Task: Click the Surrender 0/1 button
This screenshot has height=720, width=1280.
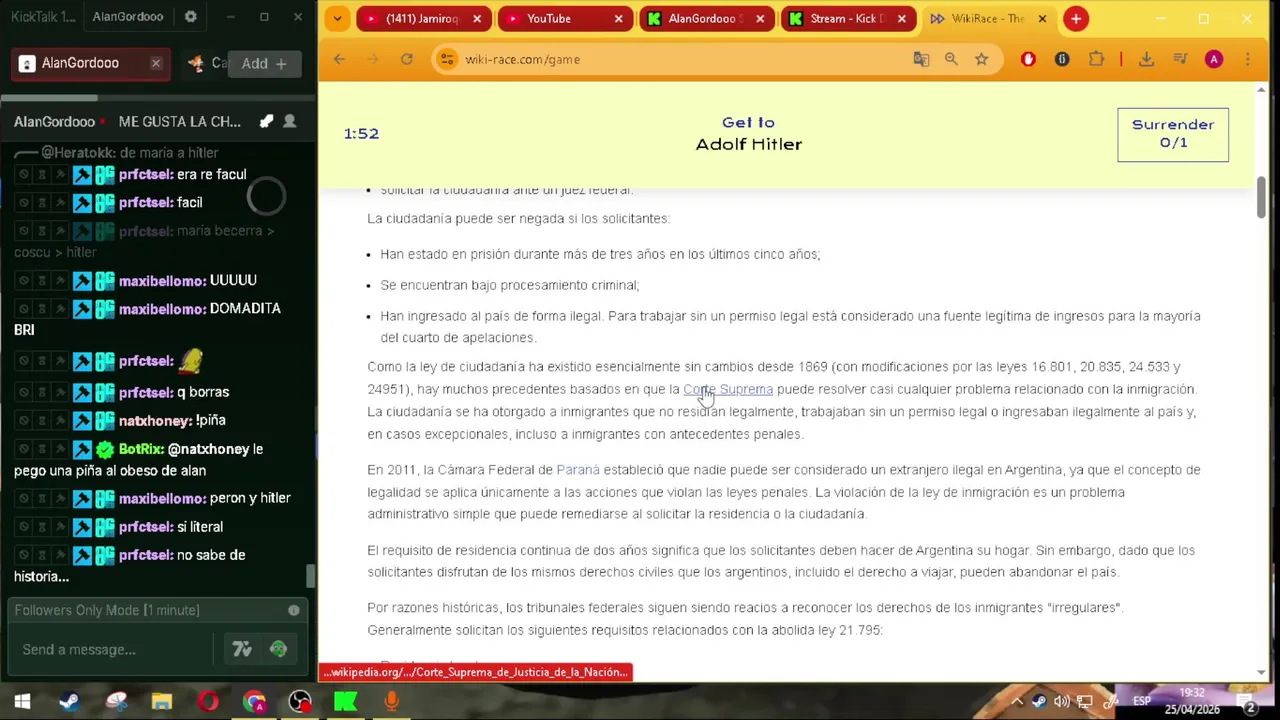Action: (x=1173, y=134)
